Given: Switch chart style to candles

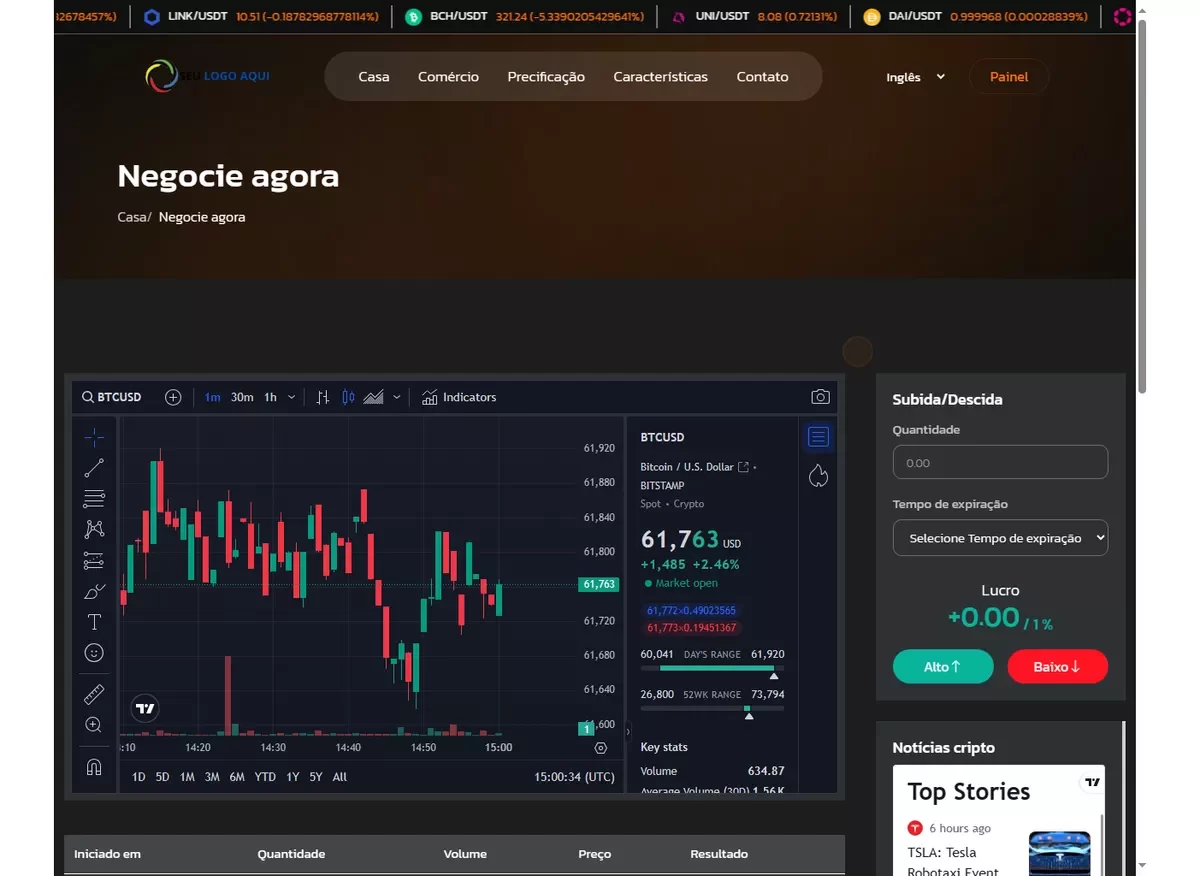Looking at the screenshot, I should [x=348, y=397].
